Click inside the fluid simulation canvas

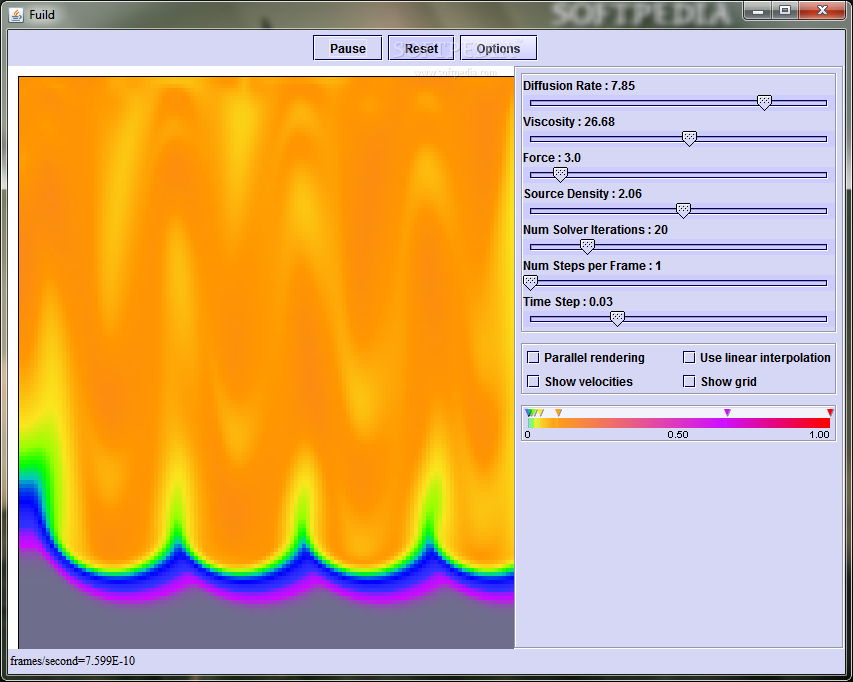click(x=267, y=362)
